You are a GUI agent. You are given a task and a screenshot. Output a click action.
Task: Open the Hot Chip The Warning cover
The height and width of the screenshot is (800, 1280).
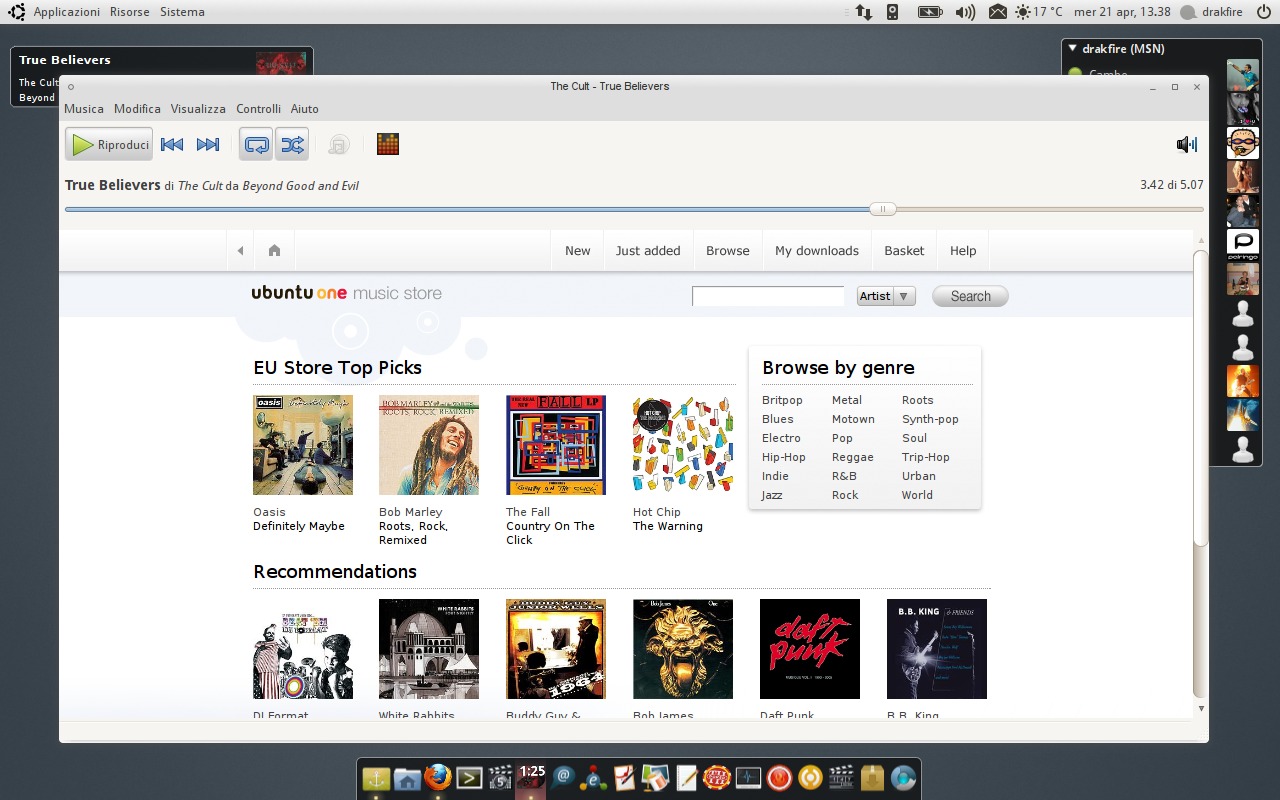point(683,445)
